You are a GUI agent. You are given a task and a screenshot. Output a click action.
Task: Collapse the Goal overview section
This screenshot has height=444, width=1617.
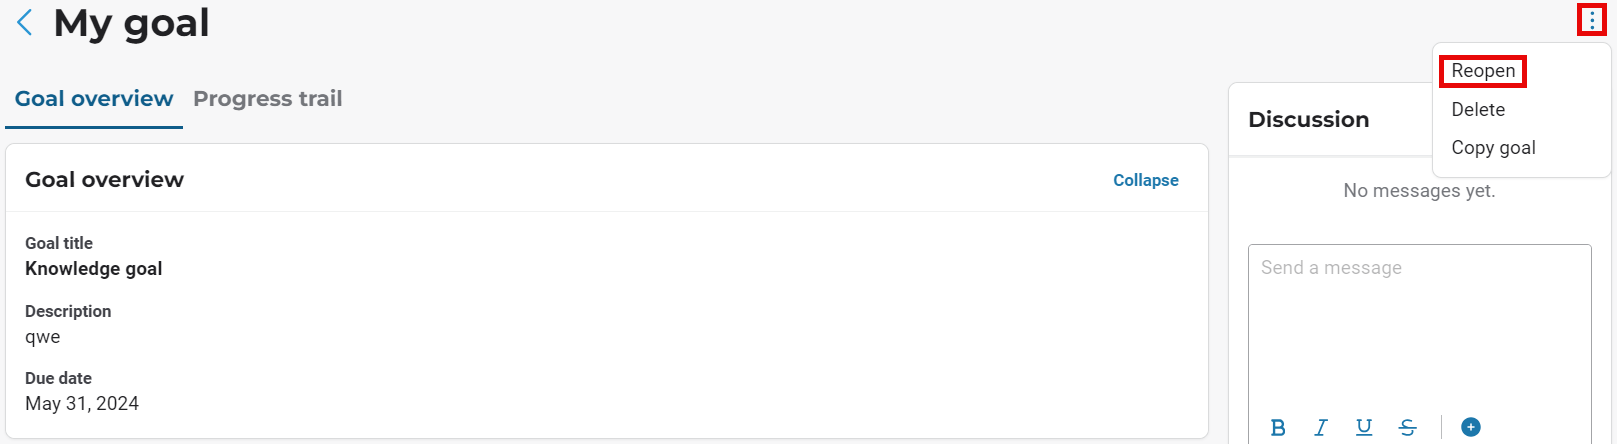pyautogui.click(x=1145, y=180)
